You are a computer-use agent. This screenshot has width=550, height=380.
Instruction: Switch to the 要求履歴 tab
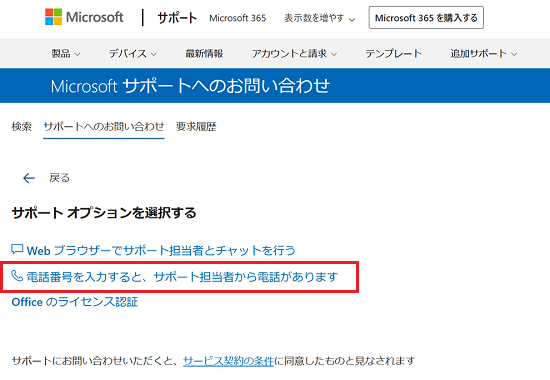tap(196, 127)
